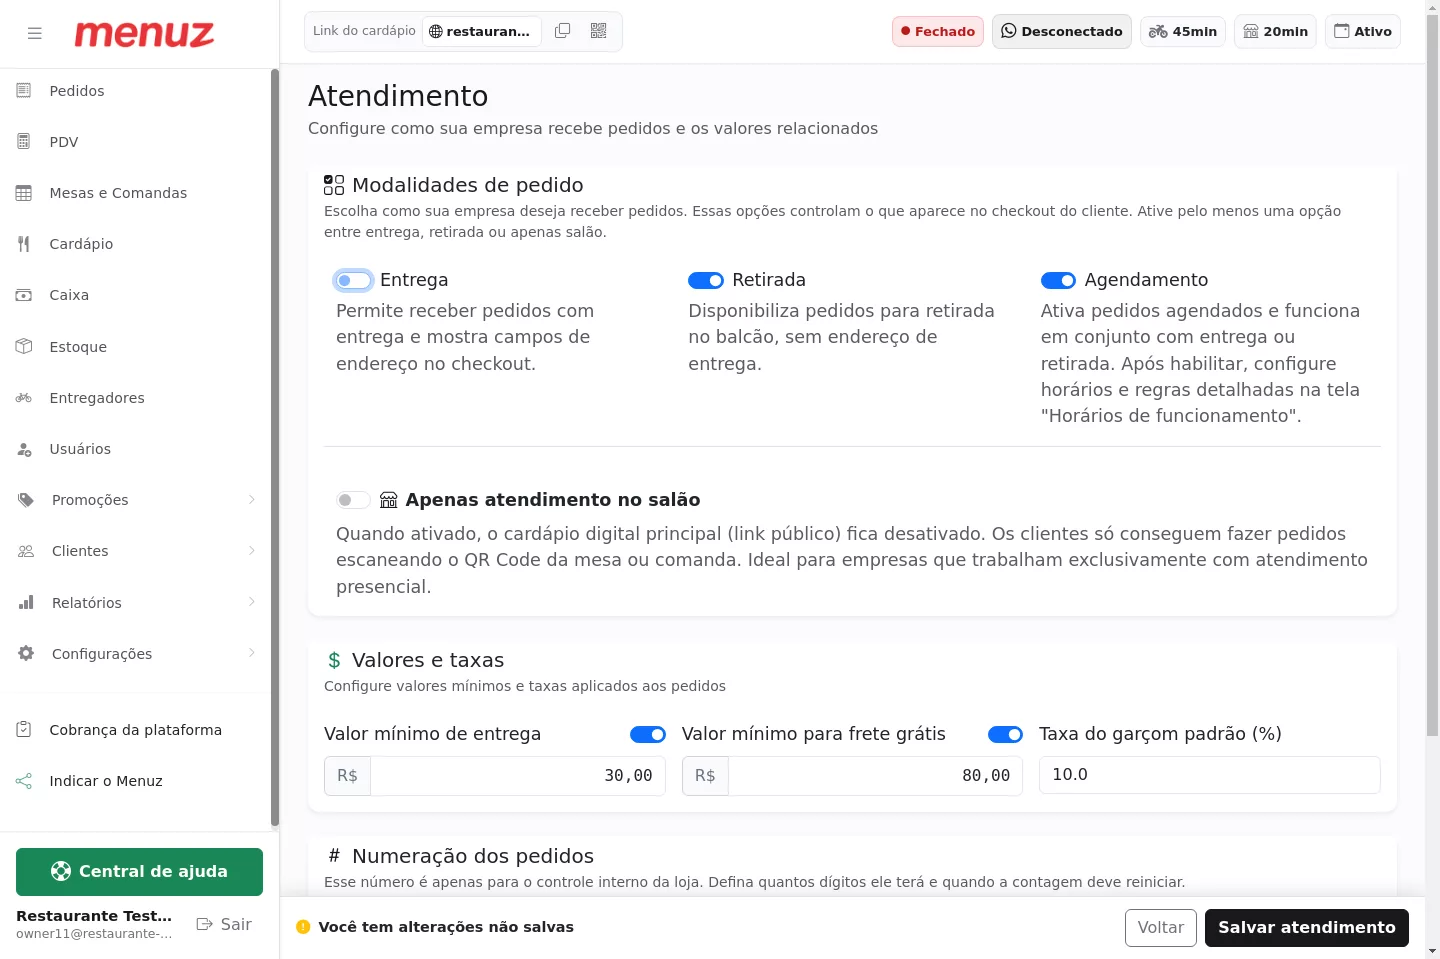Click the Entregadores motorcycle icon
This screenshot has height=959, width=1440.
coord(24,398)
